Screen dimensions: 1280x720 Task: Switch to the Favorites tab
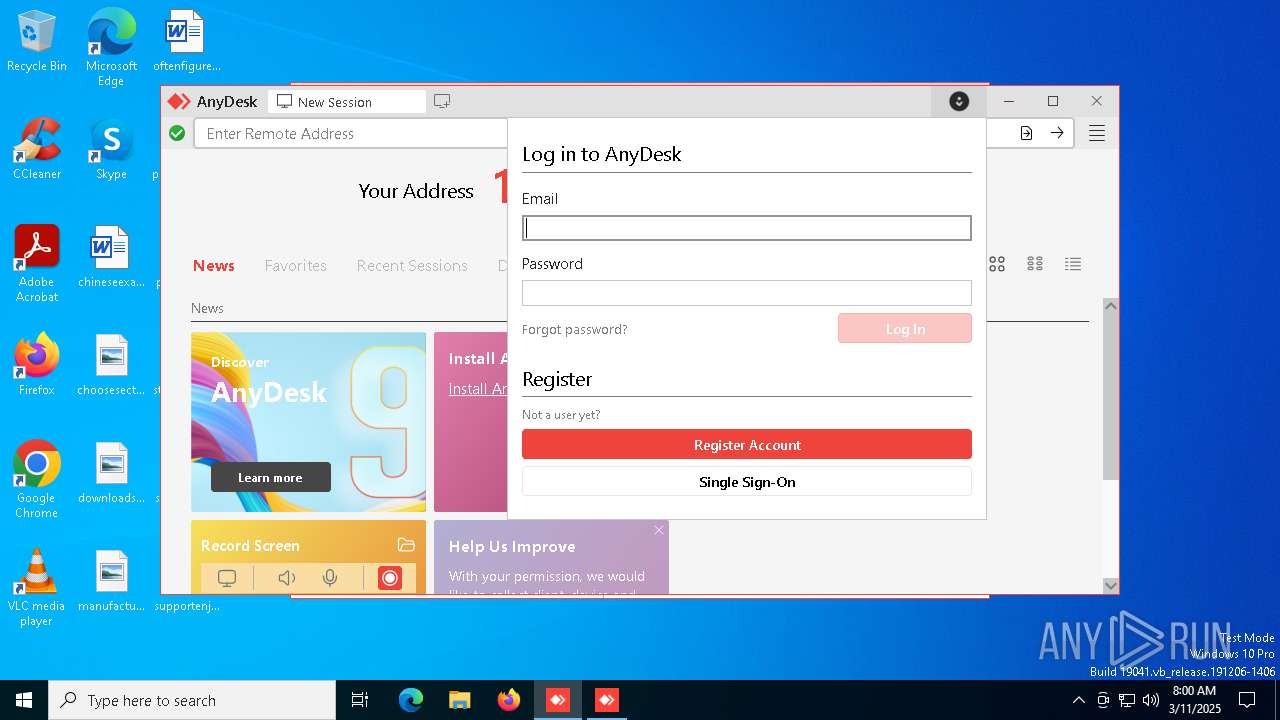tap(295, 265)
